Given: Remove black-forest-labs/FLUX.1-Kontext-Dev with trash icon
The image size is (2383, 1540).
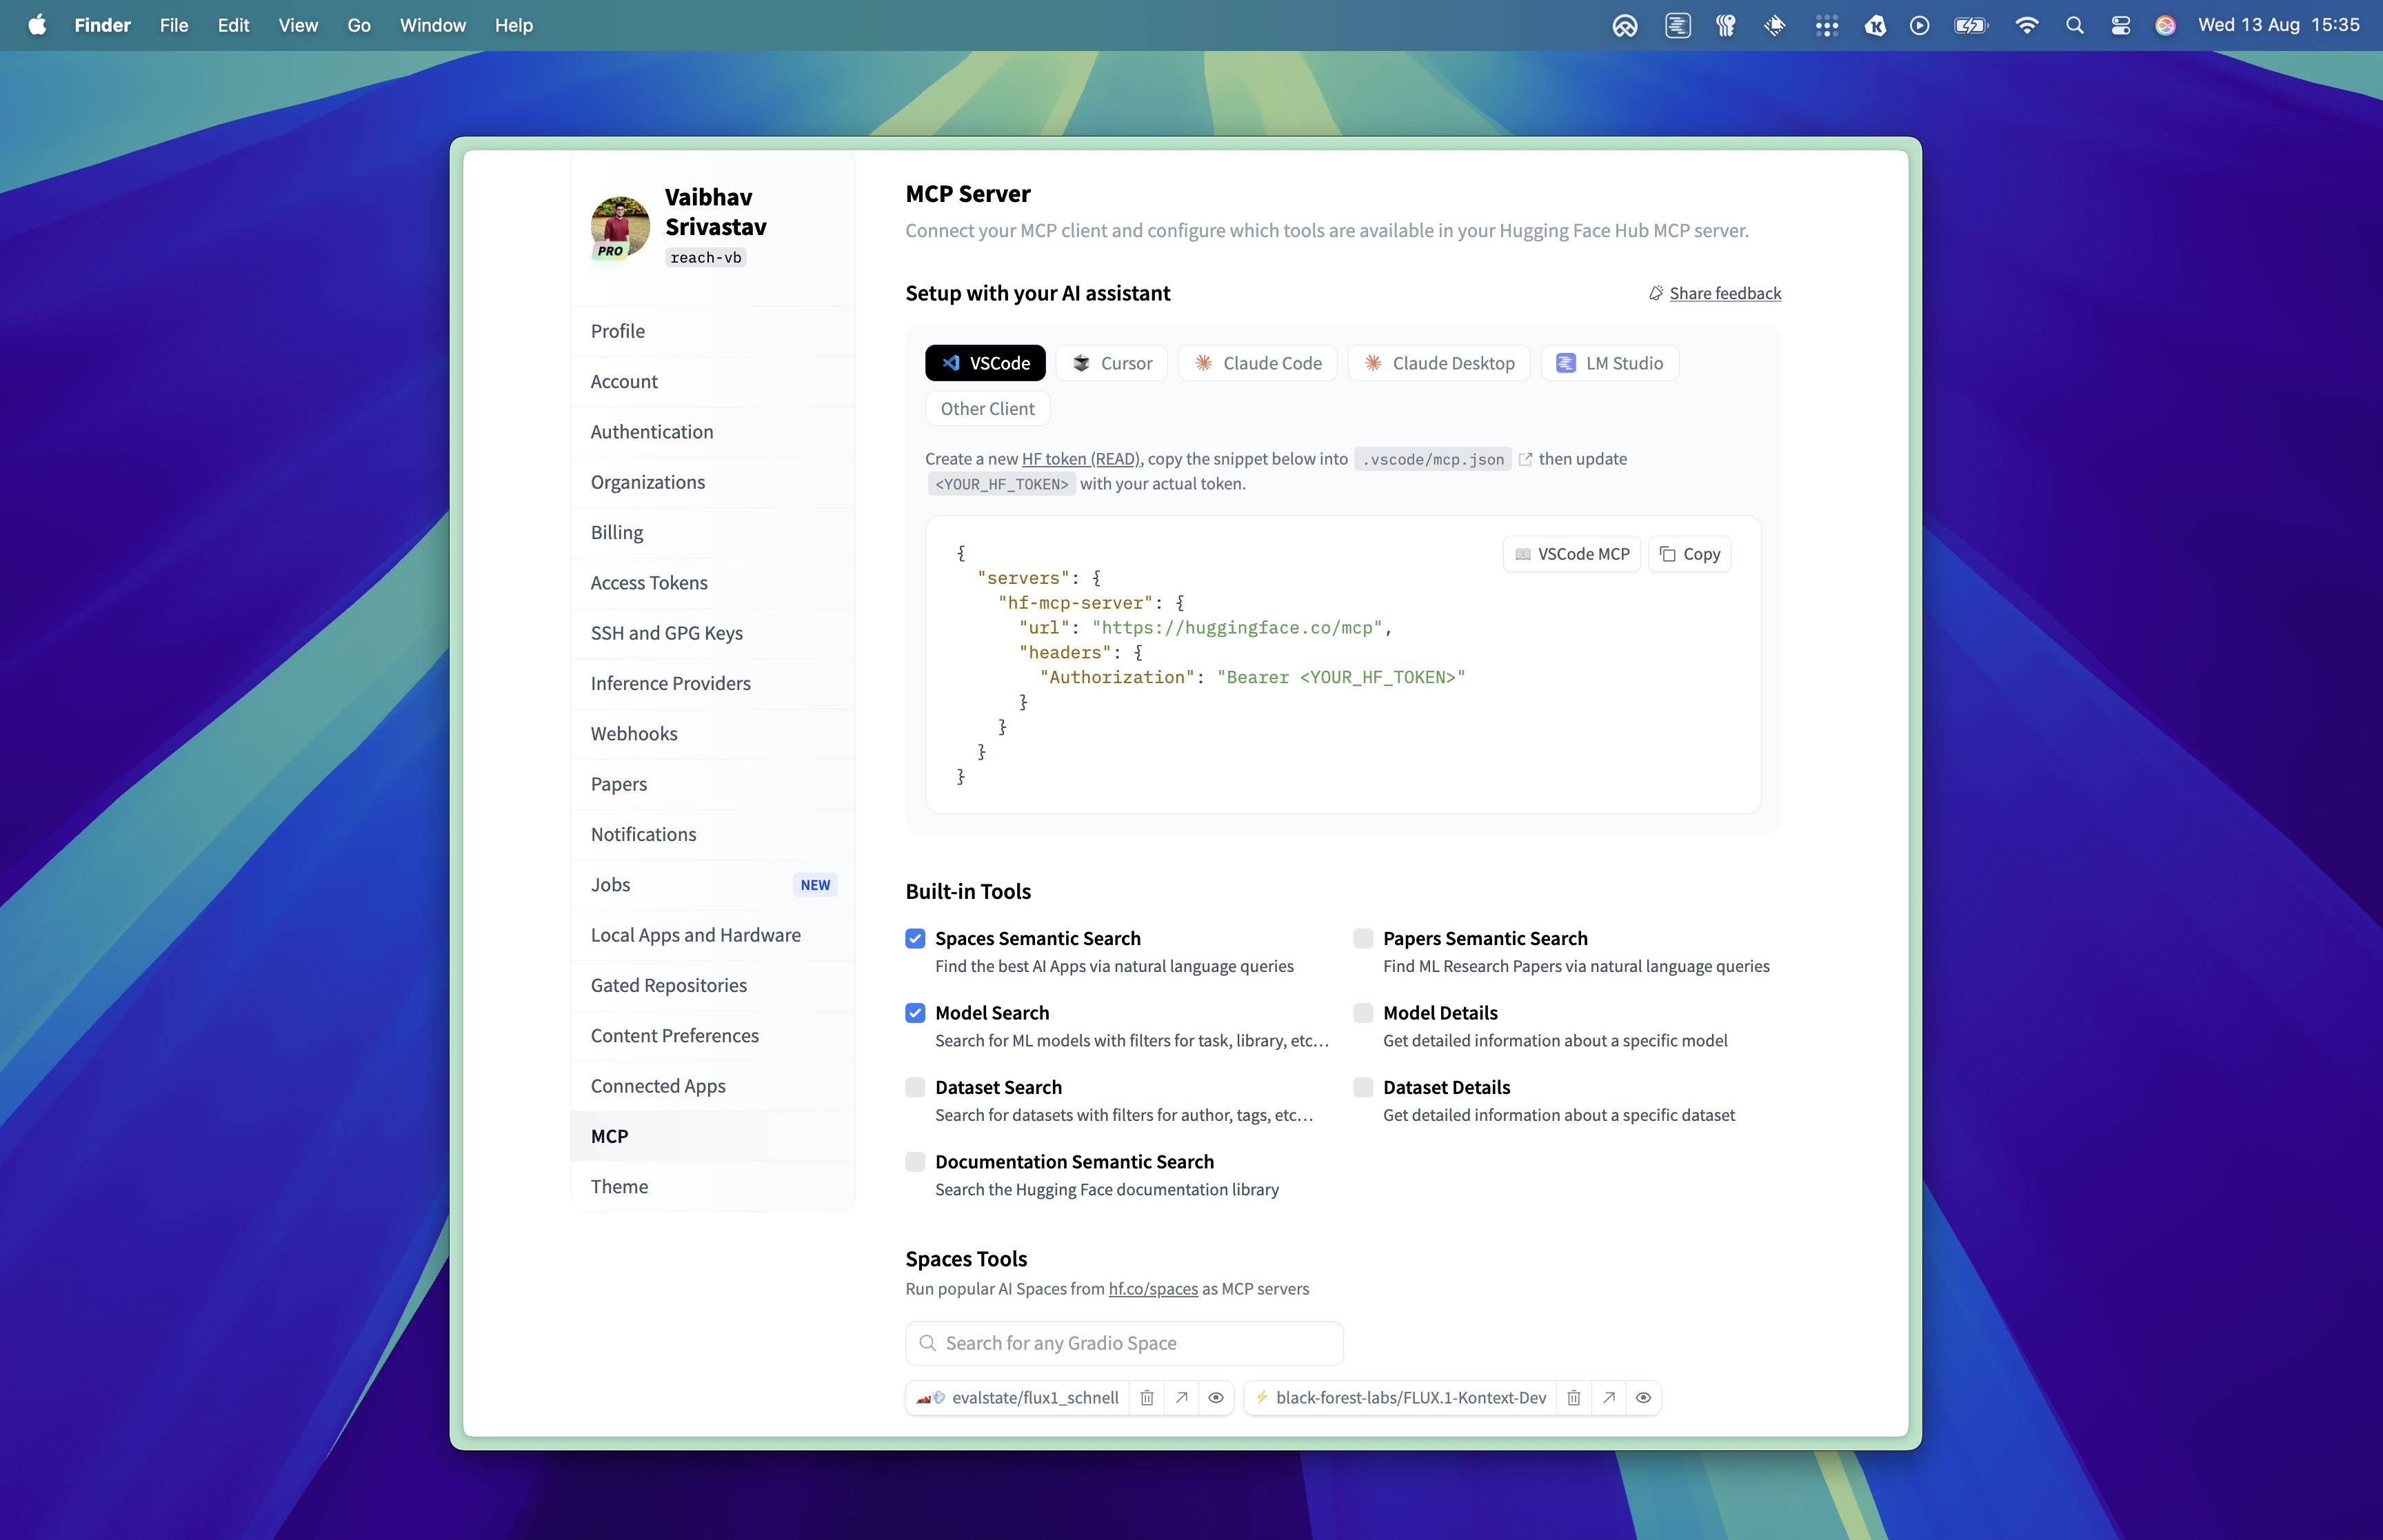Looking at the screenshot, I should coord(1573,1397).
